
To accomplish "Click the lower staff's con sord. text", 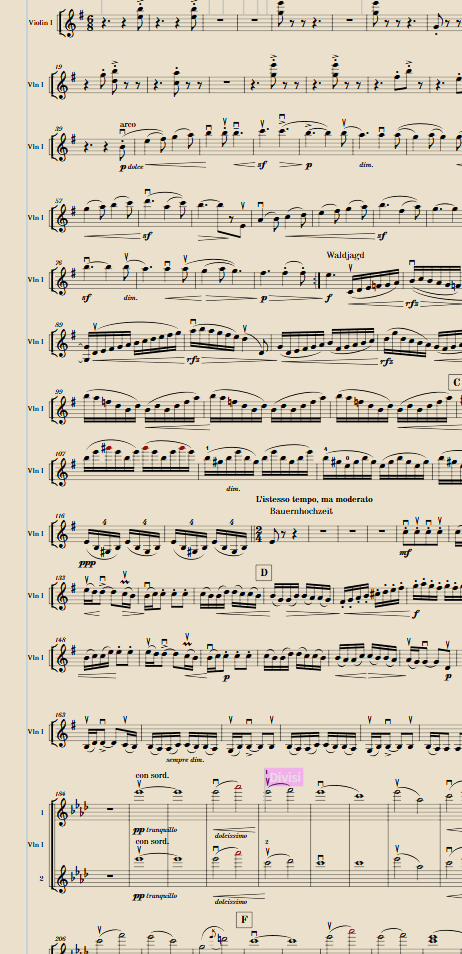I will [x=152, y=841].
